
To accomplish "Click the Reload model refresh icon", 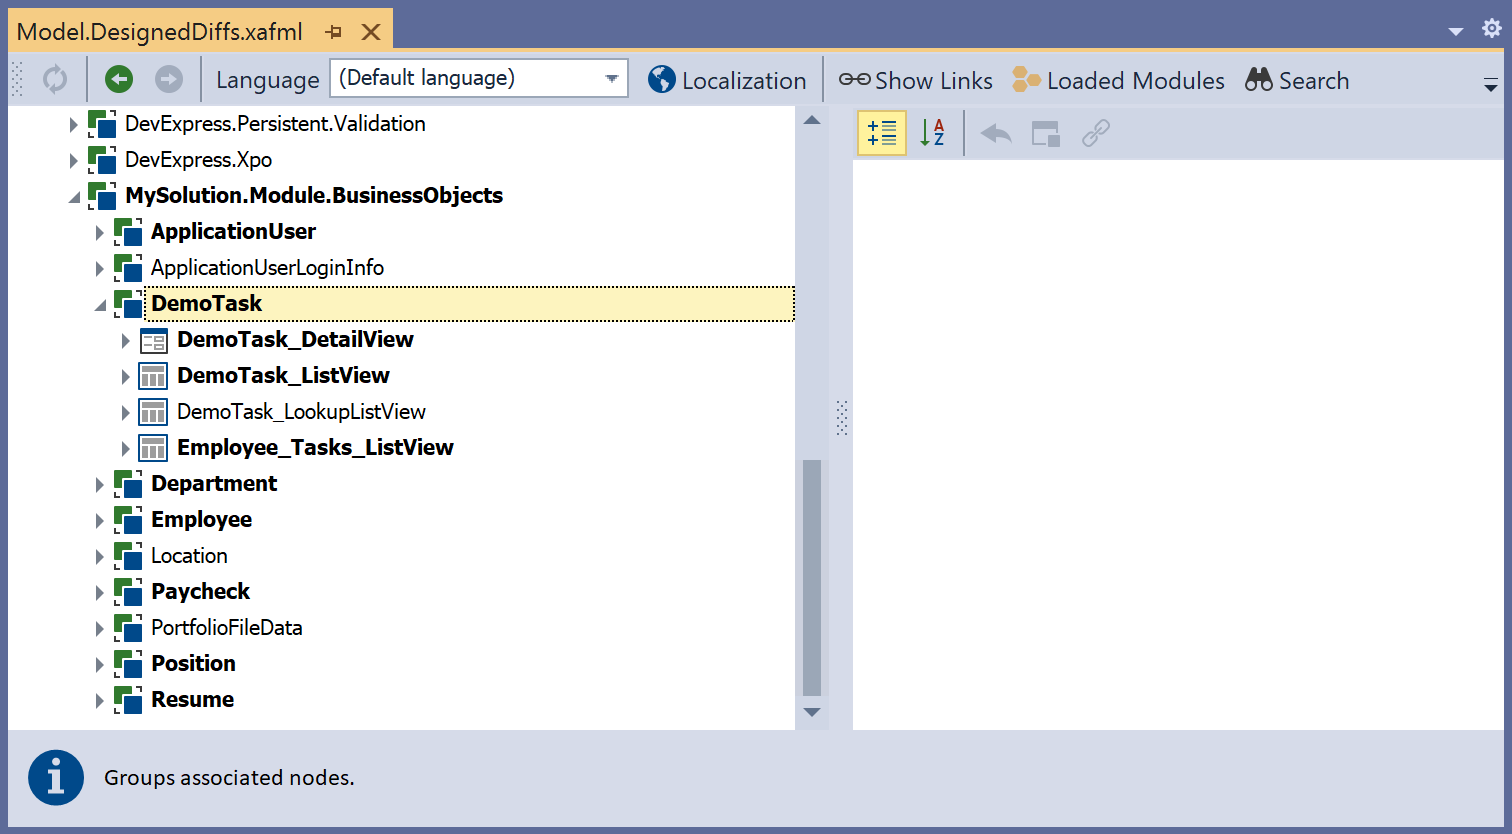I will tap(55, 80).
